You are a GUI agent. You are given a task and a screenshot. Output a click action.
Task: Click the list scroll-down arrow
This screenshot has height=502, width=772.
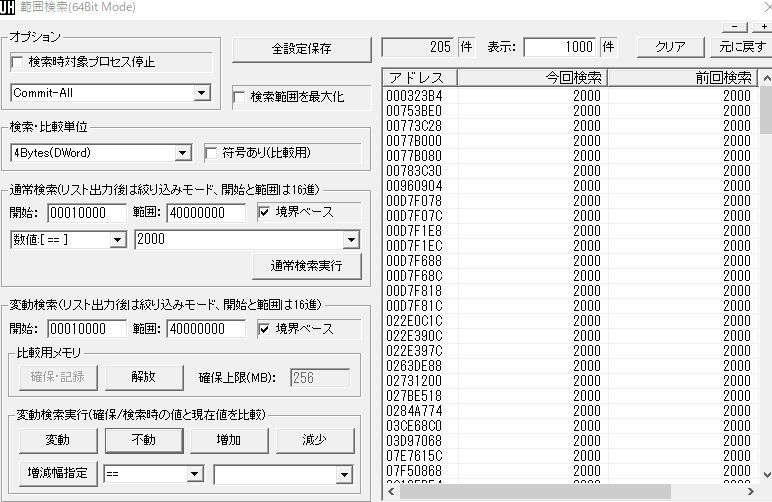(x=766, y=475)
